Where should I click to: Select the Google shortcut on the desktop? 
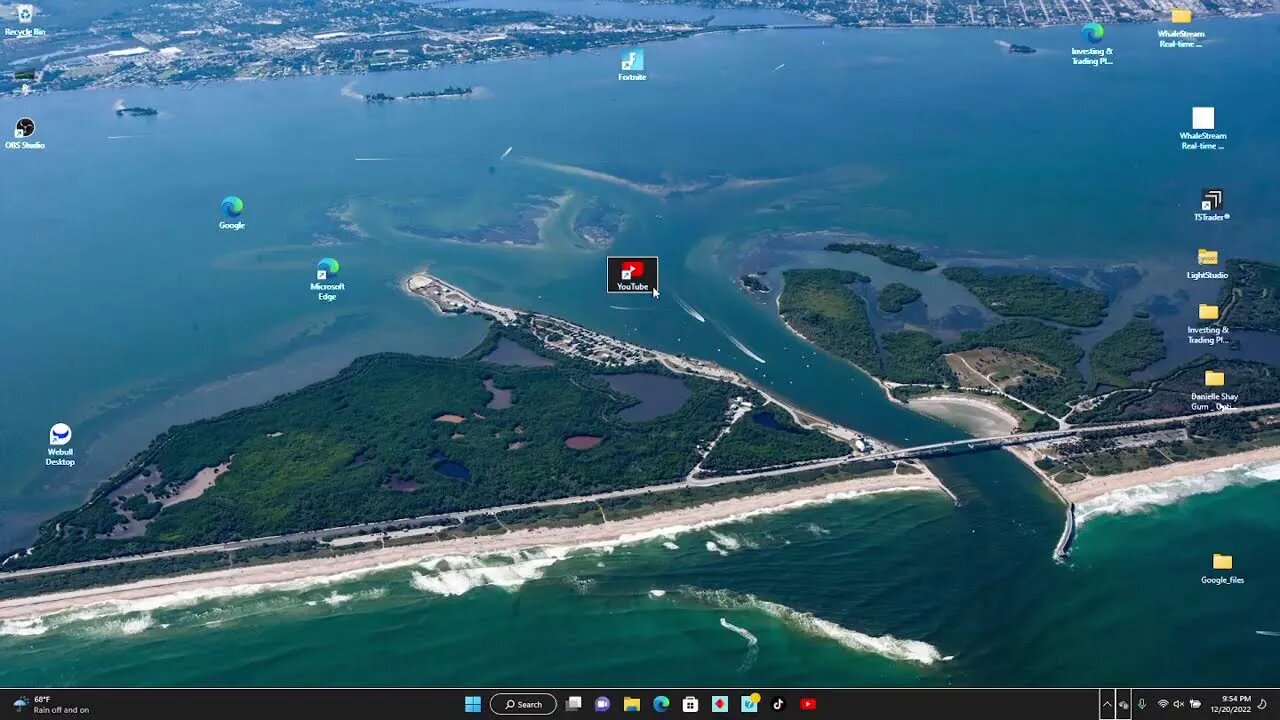[x=232, y=213]
